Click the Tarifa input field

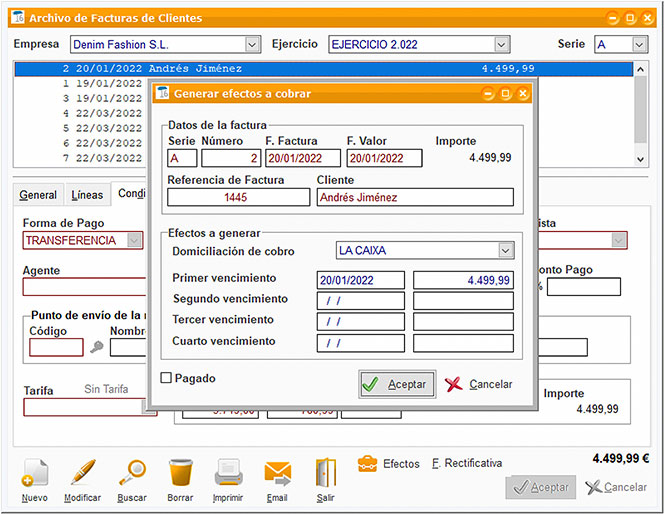pyautogui.click(x=85, y=407)
